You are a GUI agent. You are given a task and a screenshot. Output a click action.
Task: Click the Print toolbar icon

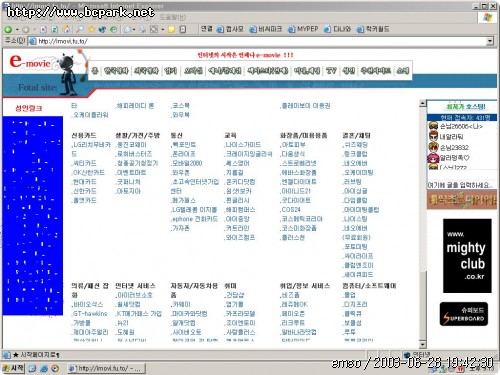[143, 29]
